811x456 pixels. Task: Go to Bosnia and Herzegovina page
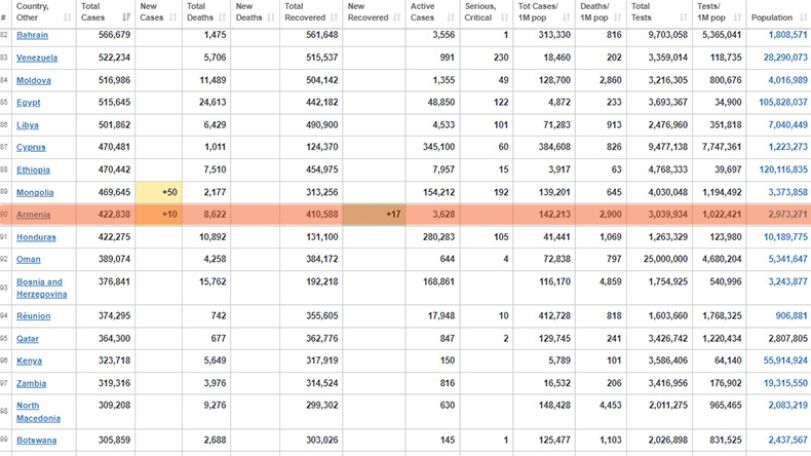(41, 288)
